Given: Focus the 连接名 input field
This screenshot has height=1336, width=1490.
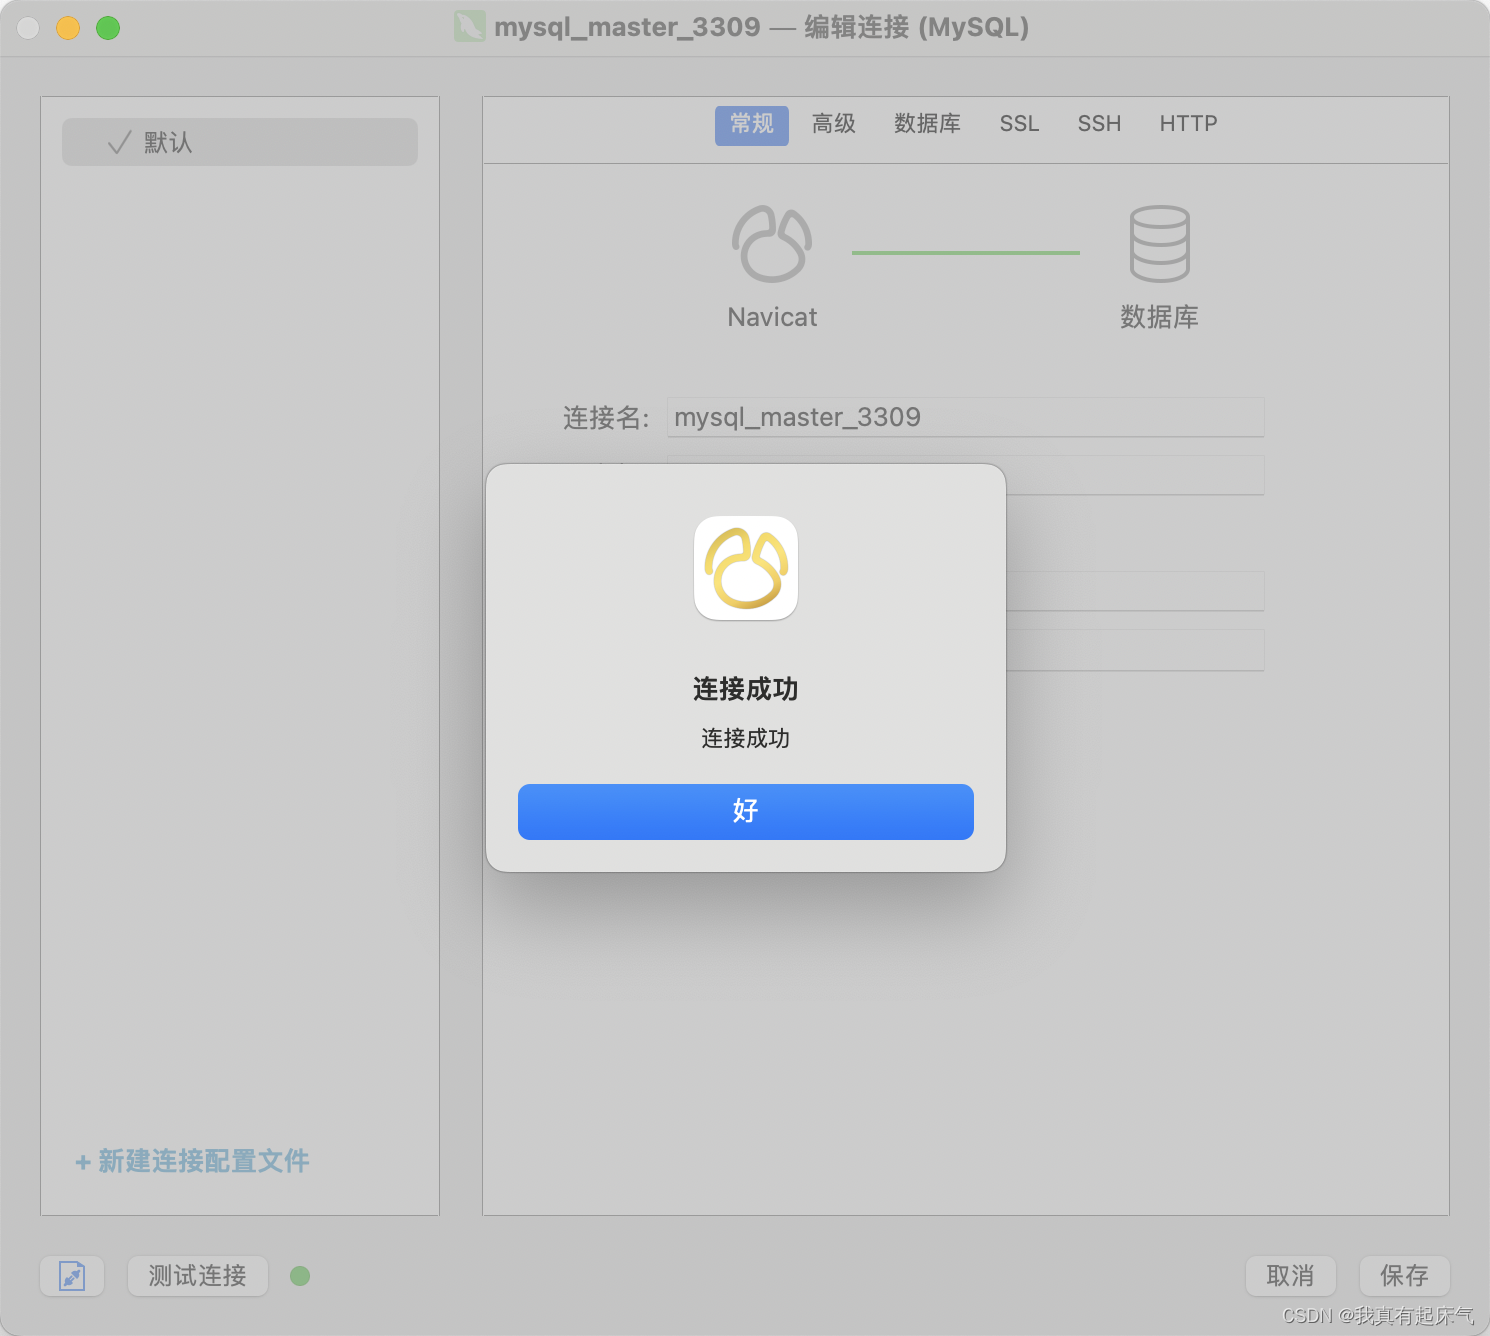Looking at the screenshot, I should pos(966,417).
